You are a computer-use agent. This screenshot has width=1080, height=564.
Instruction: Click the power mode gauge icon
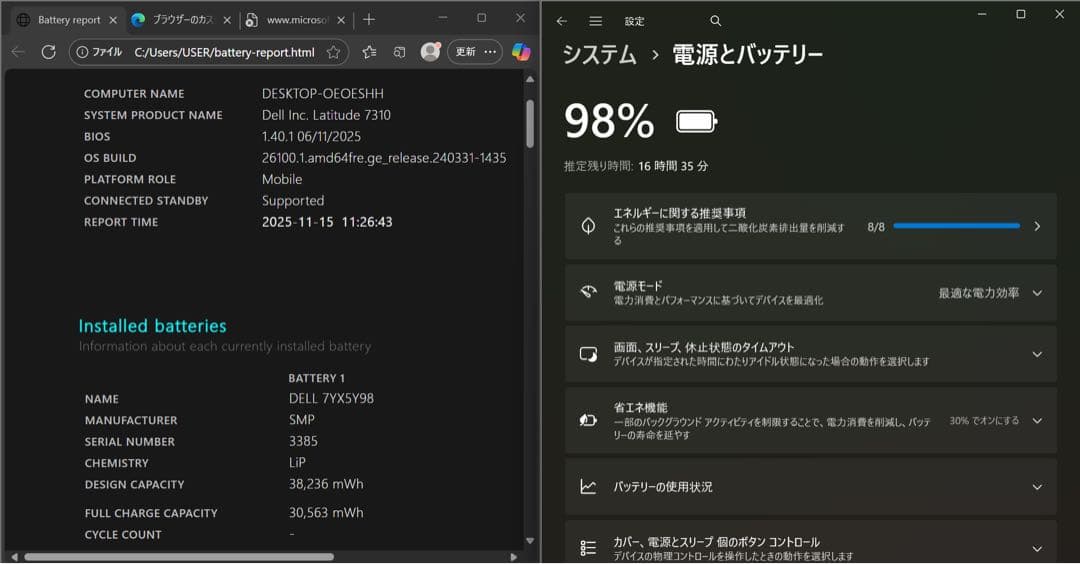tap(588, 292)
